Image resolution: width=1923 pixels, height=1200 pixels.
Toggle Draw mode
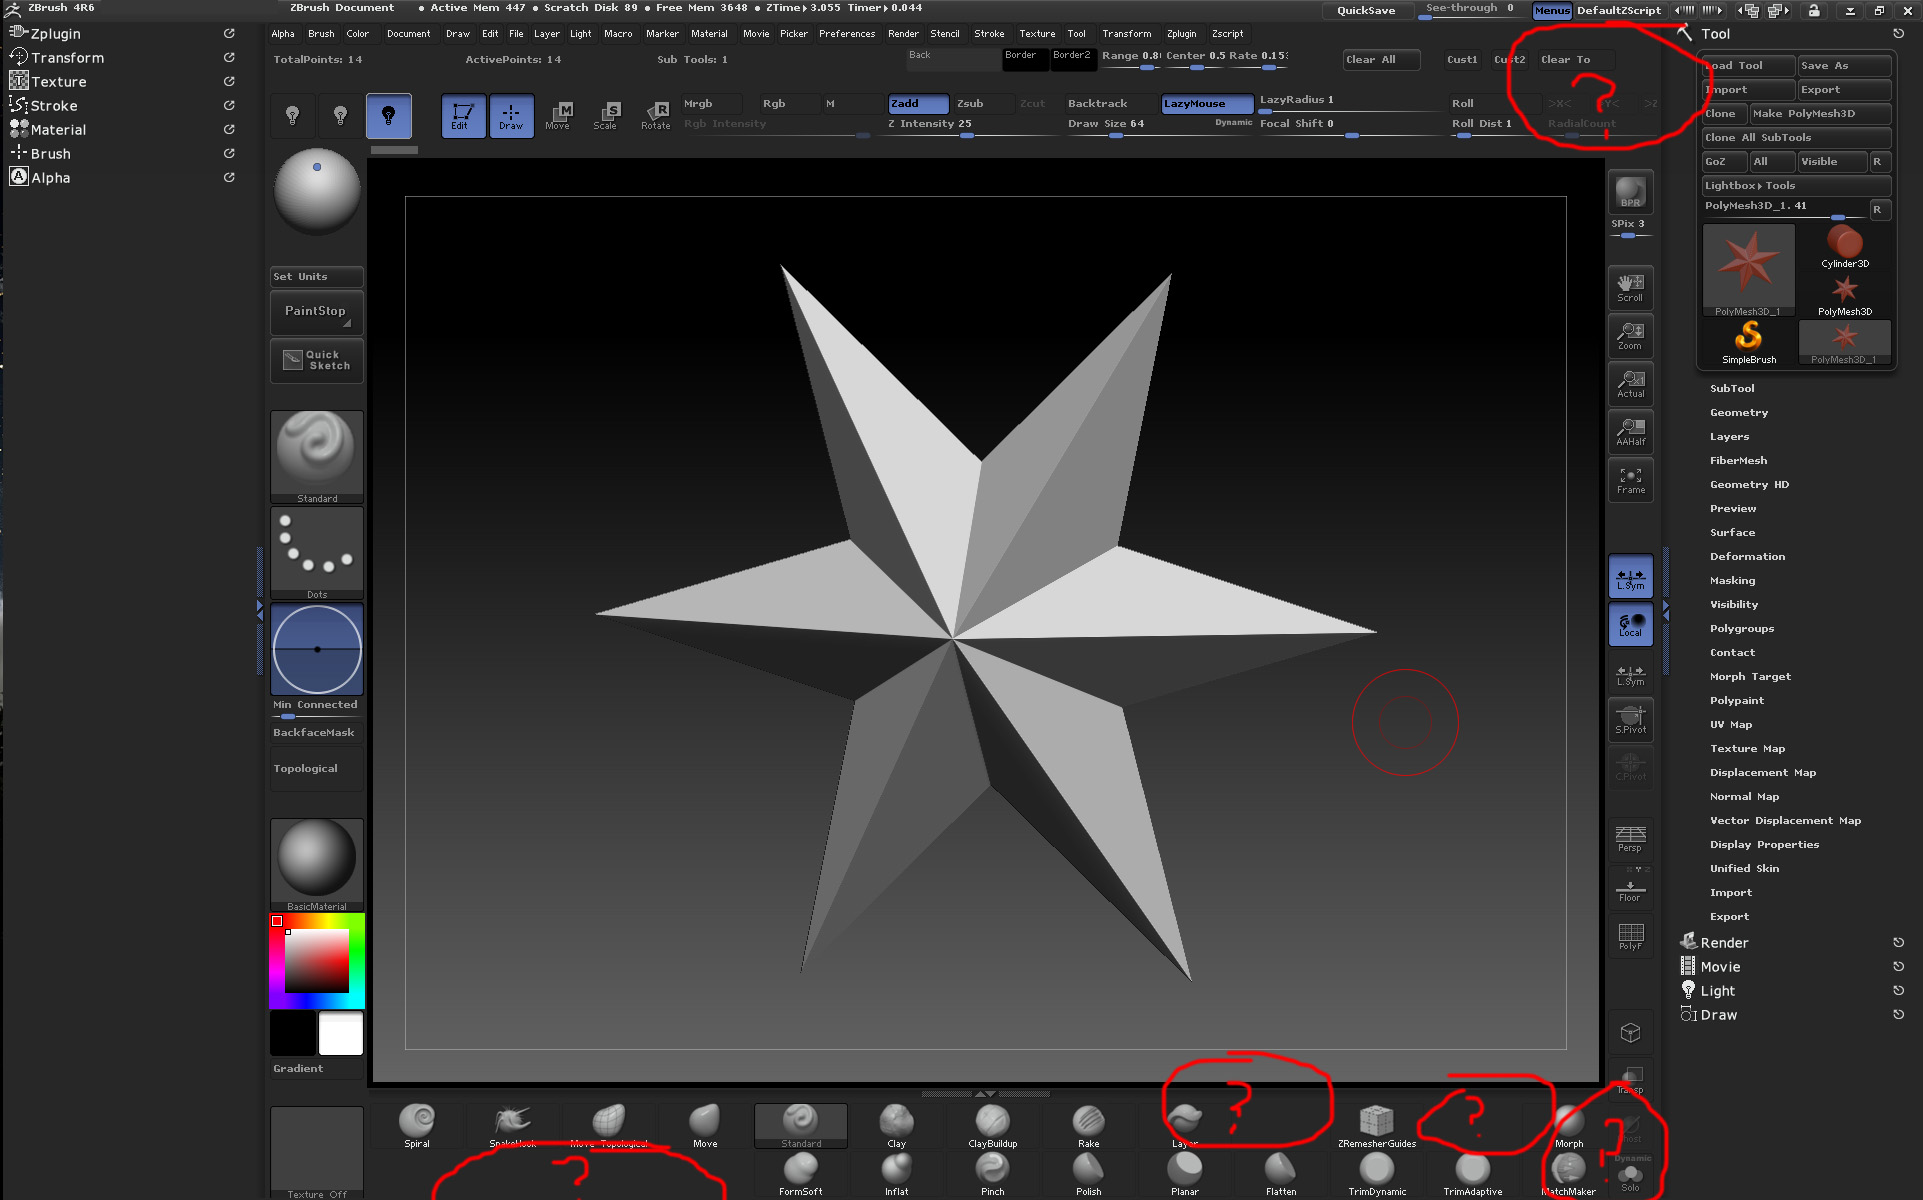[x=511, y=116]
